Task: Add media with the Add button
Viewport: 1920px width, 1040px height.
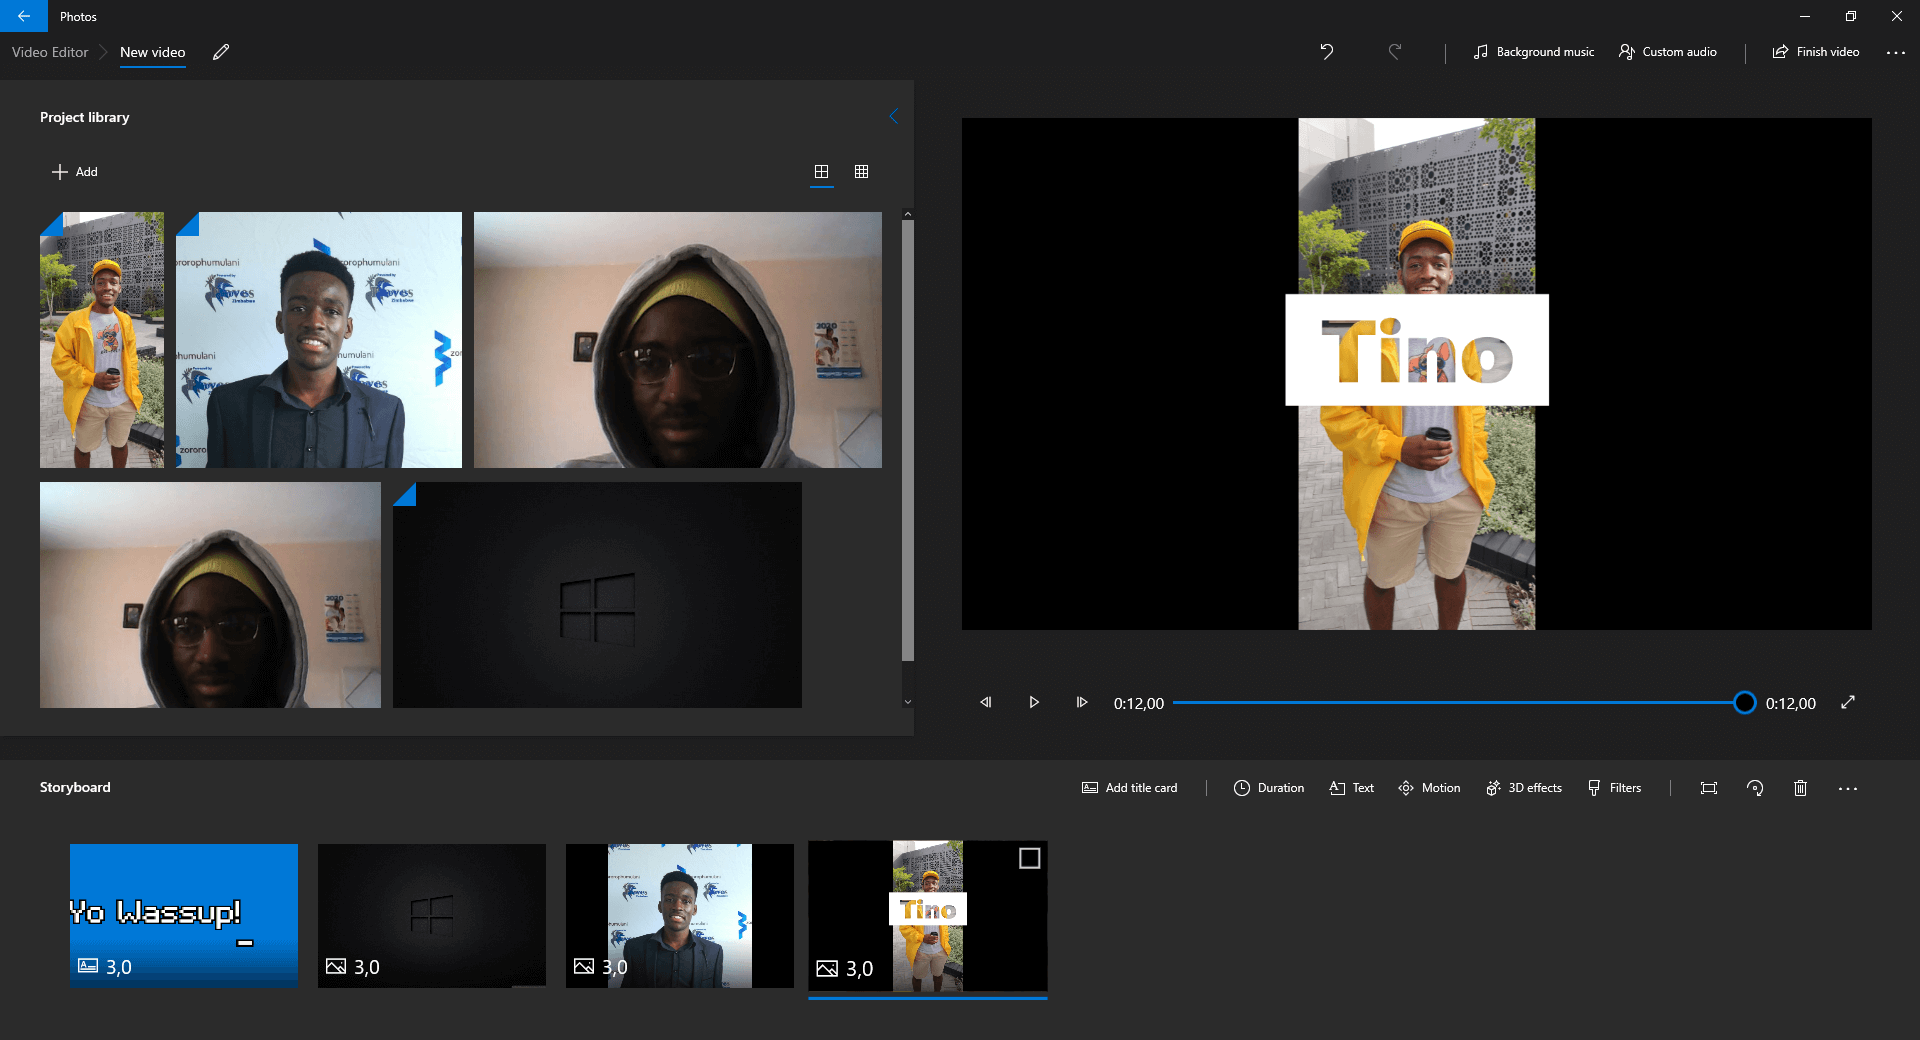Action: point(75,172)
